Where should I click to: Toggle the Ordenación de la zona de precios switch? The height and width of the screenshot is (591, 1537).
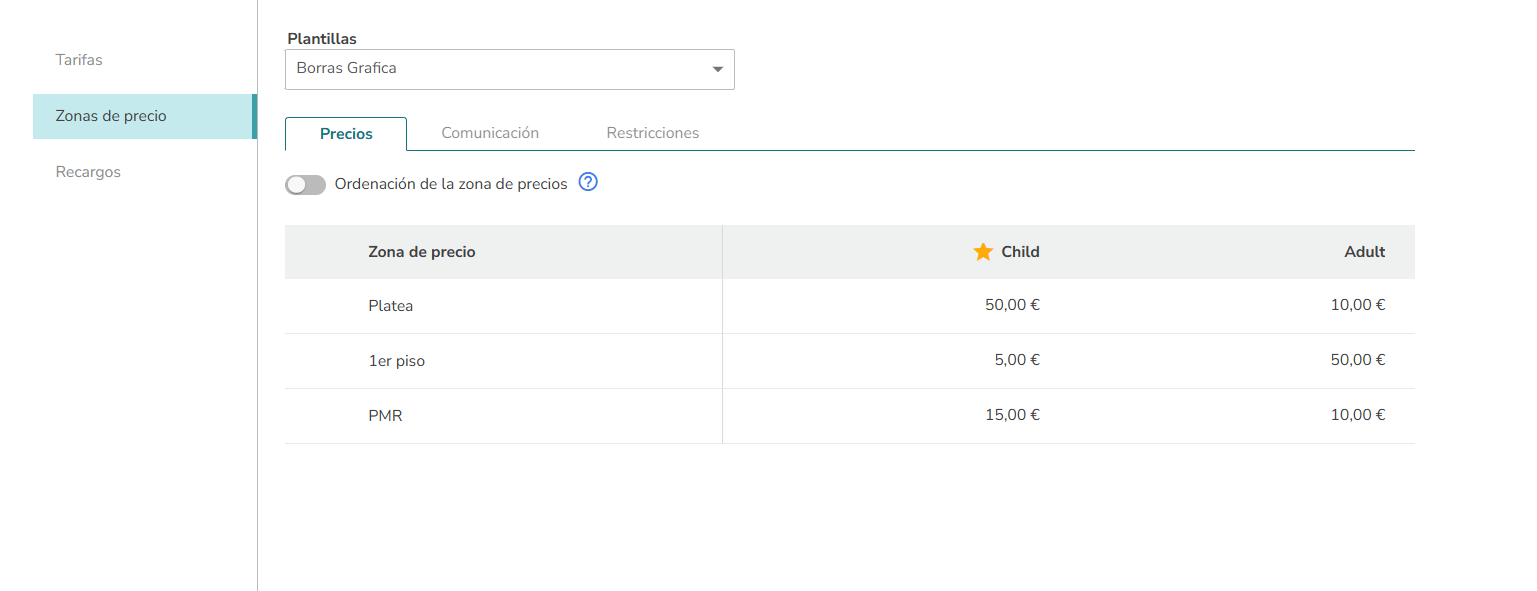pos(306,185)
